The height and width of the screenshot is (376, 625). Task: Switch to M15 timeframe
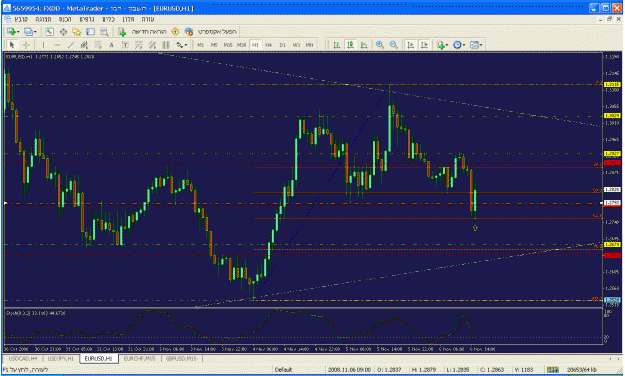228,45
